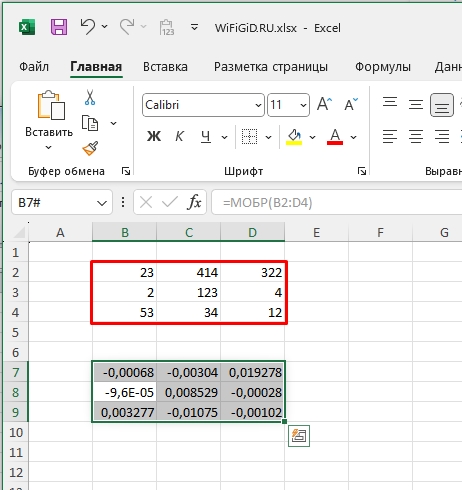The width and height of the screenshot is (462, 490).
Task: Select all cells with corner triangle
Action: 19,232
